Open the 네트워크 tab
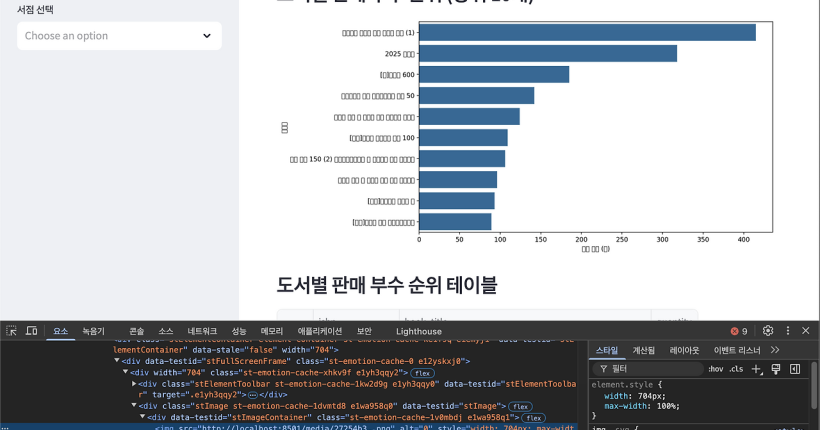 [x=202, y=331]
